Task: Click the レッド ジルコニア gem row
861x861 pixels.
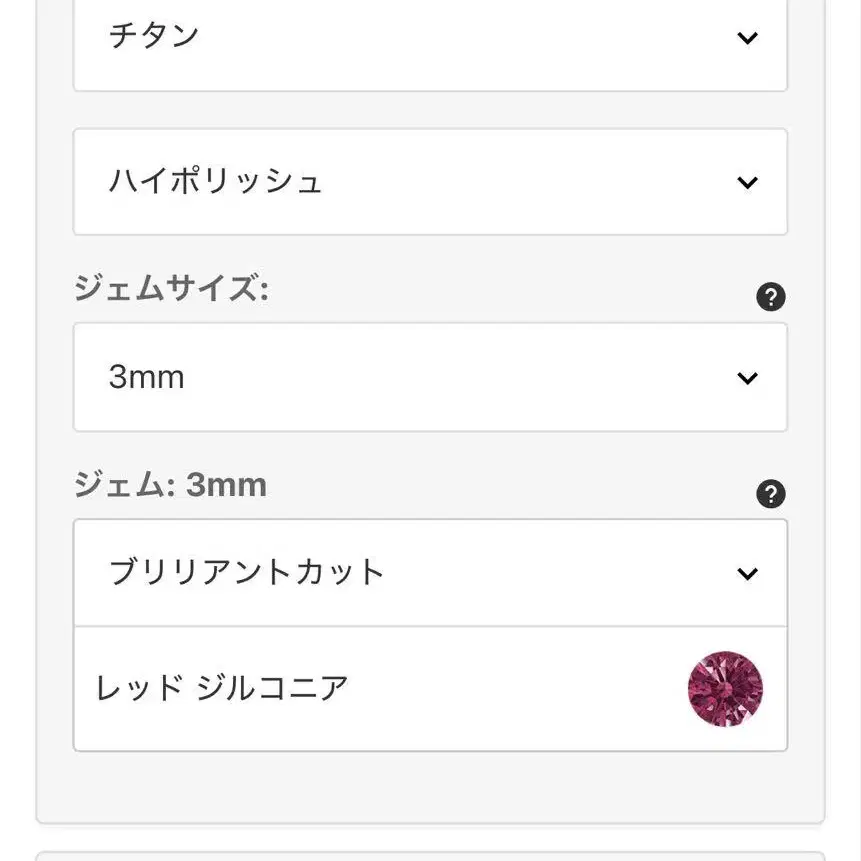Action: tap(430, 689)
